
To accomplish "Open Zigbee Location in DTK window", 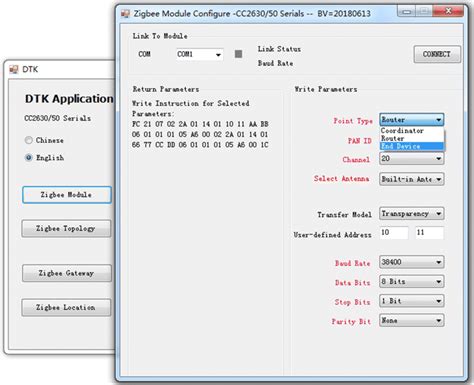I will pyautogui.click(x=66, y=307).
